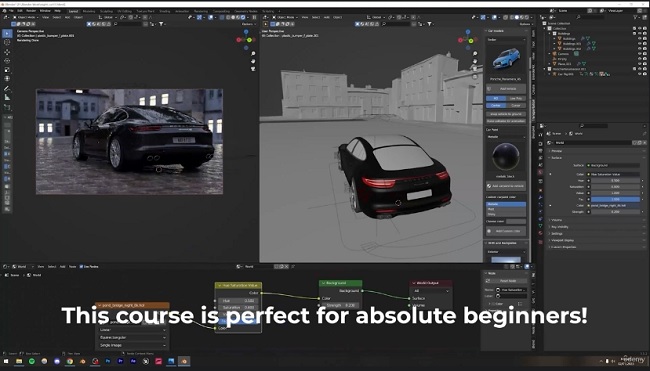Toggle camera view icon in left viewport
Viewport: 650px width, 371px height.
point(253,69)
